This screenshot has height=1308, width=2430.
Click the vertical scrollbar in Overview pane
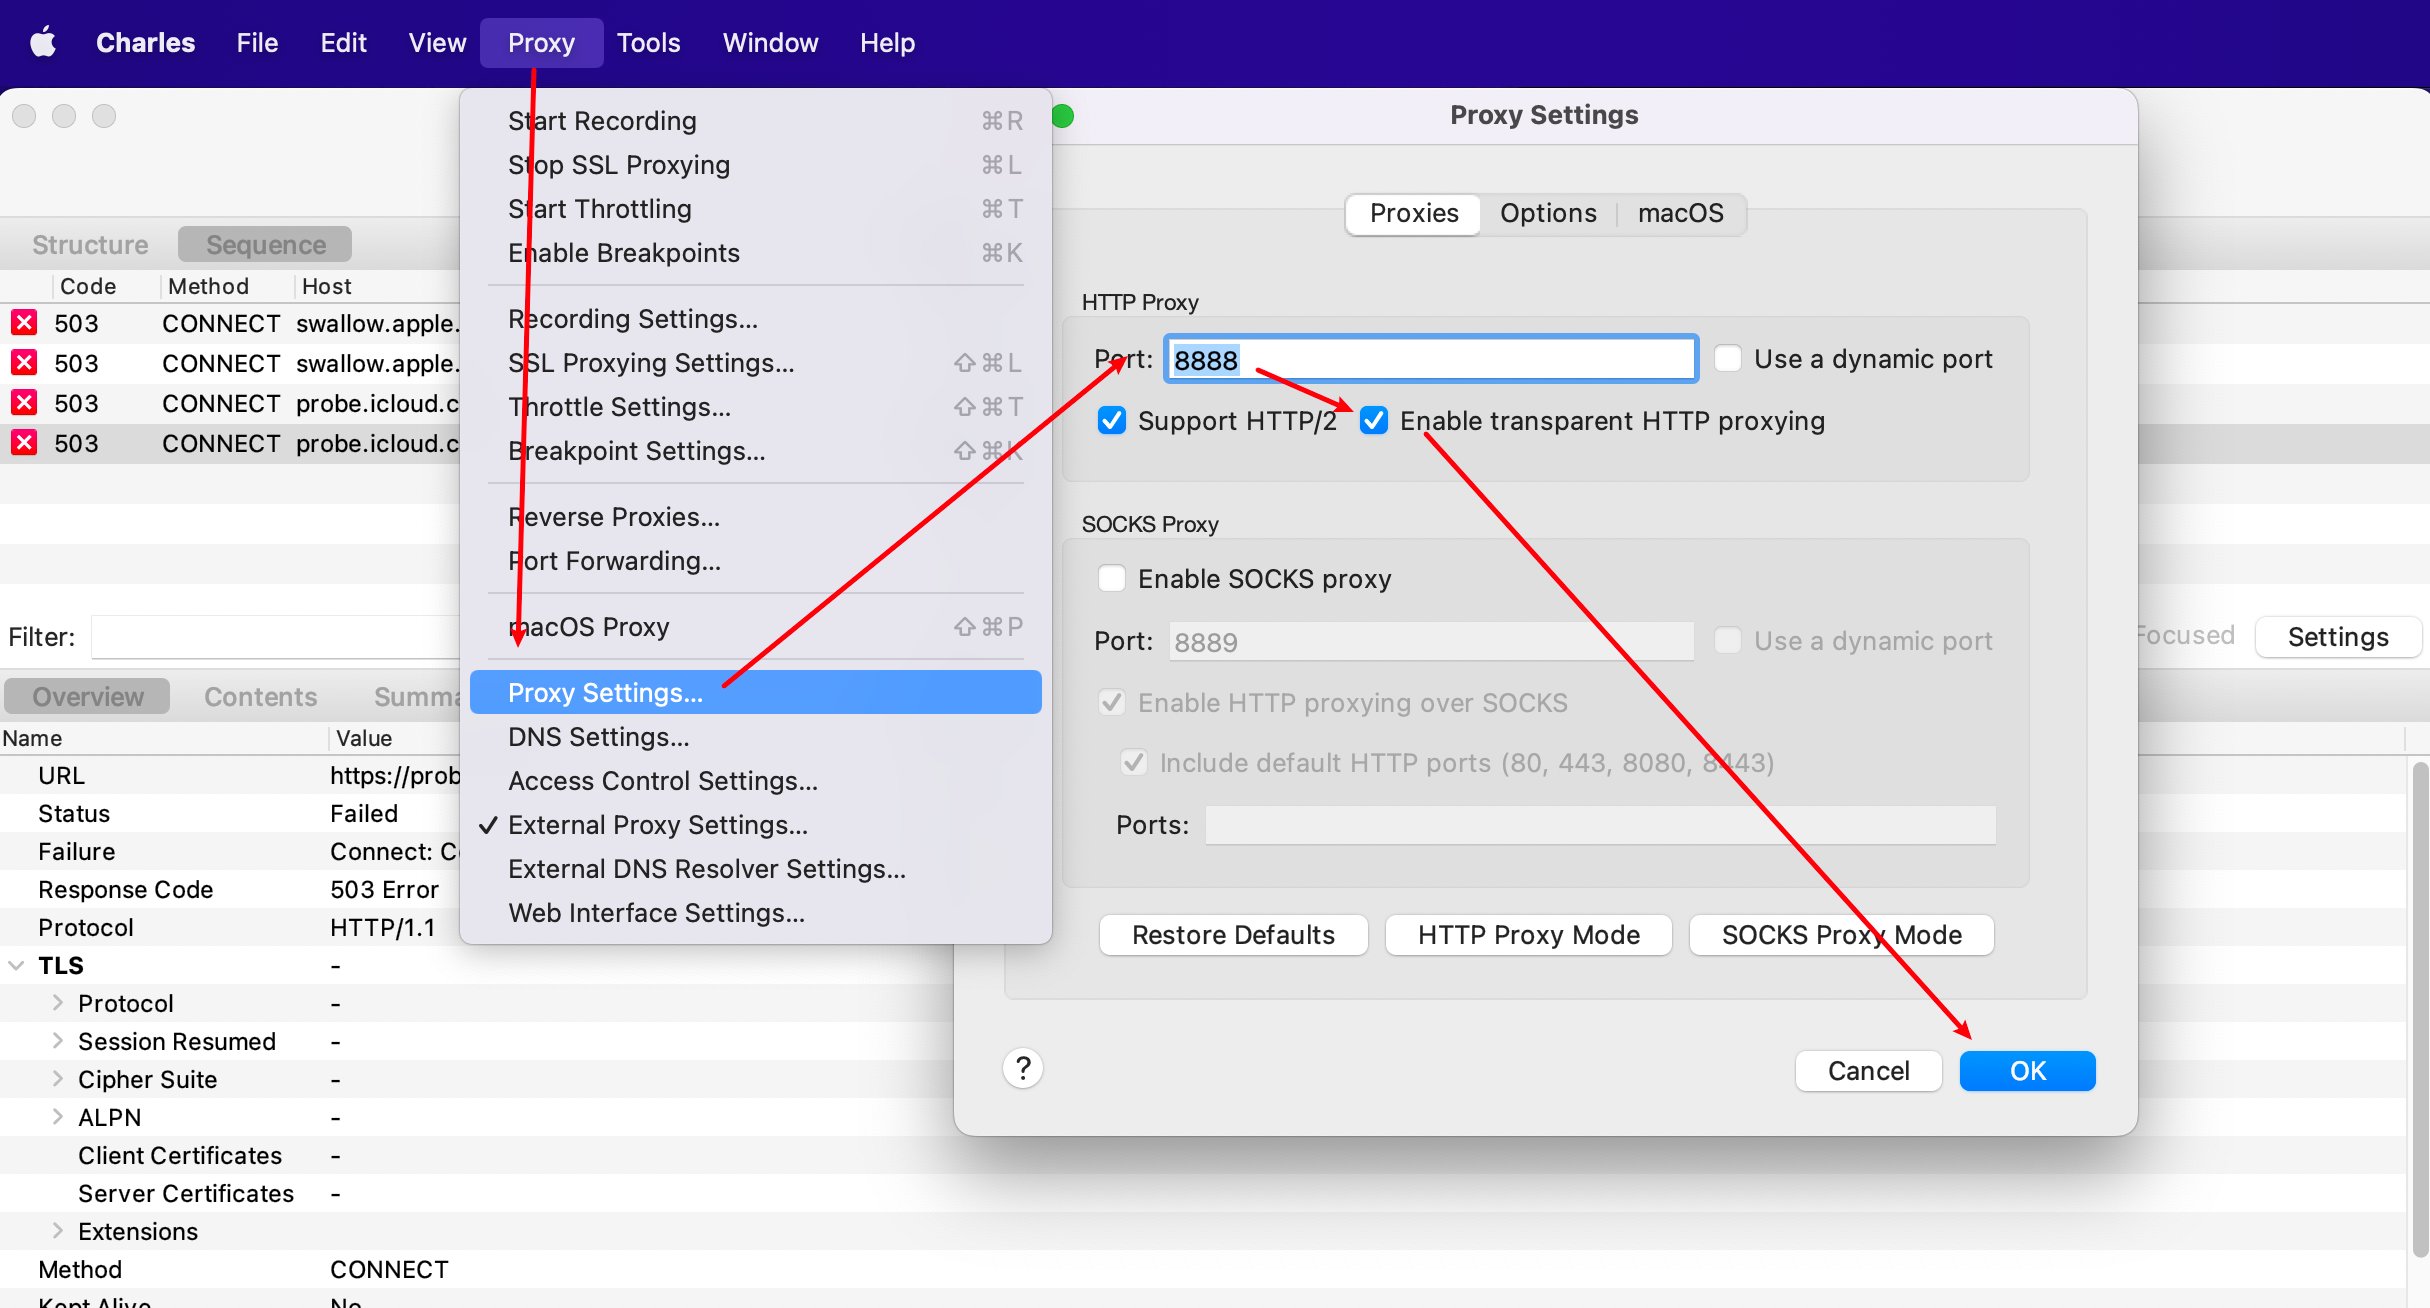[2420, 1010]
